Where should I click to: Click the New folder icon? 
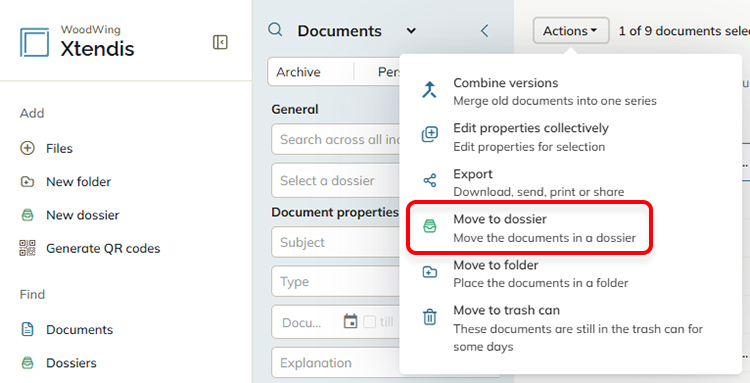(x=27, y=182)
